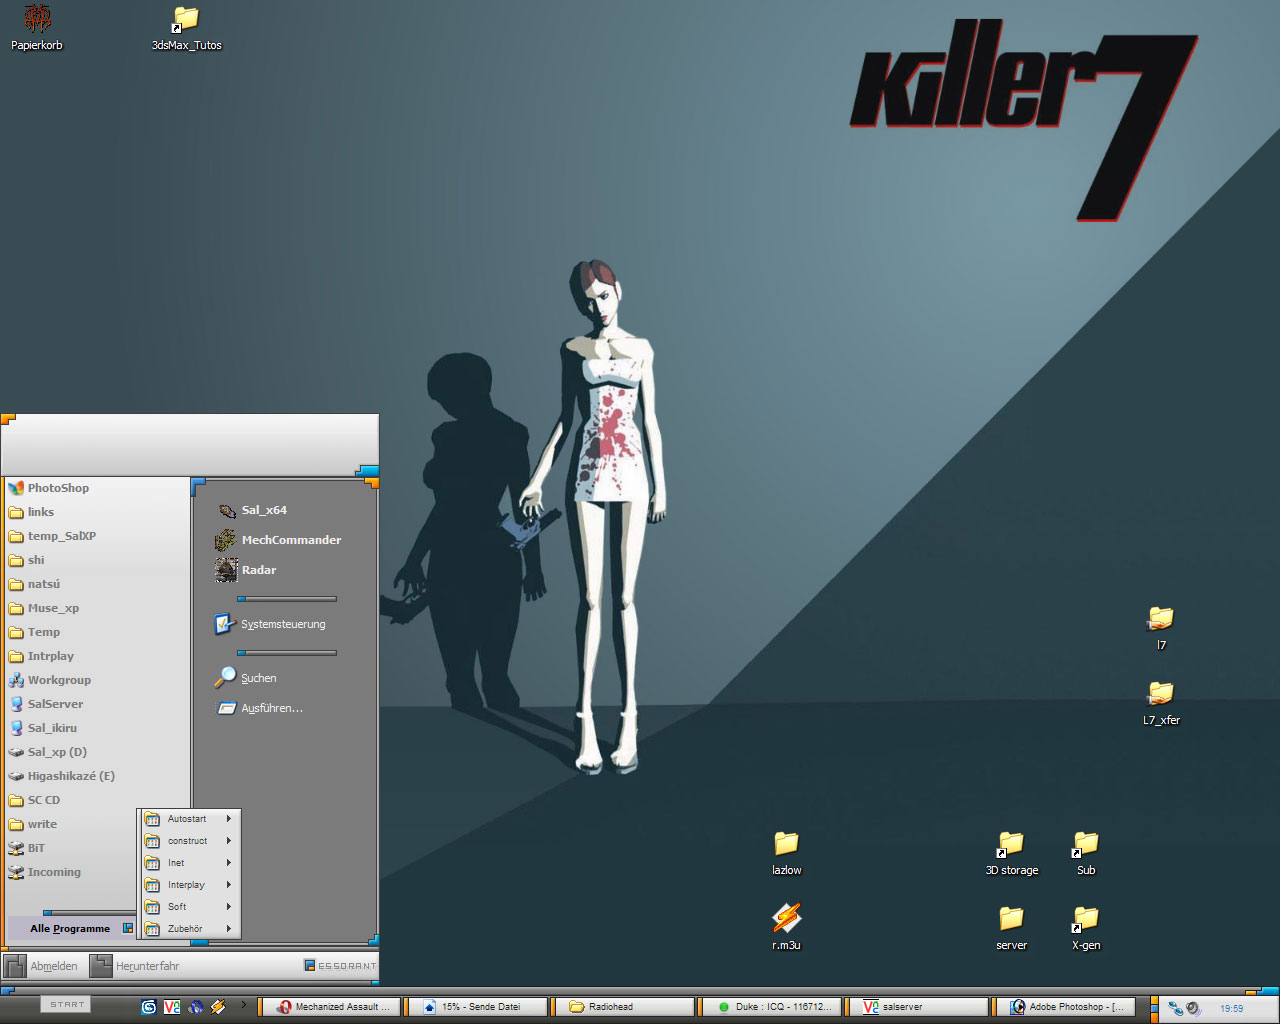Open the temp_SalXP folder in the start menu
Image resolution: width=1280 pixels, height=1024 pixels.
tap(53, 536)
